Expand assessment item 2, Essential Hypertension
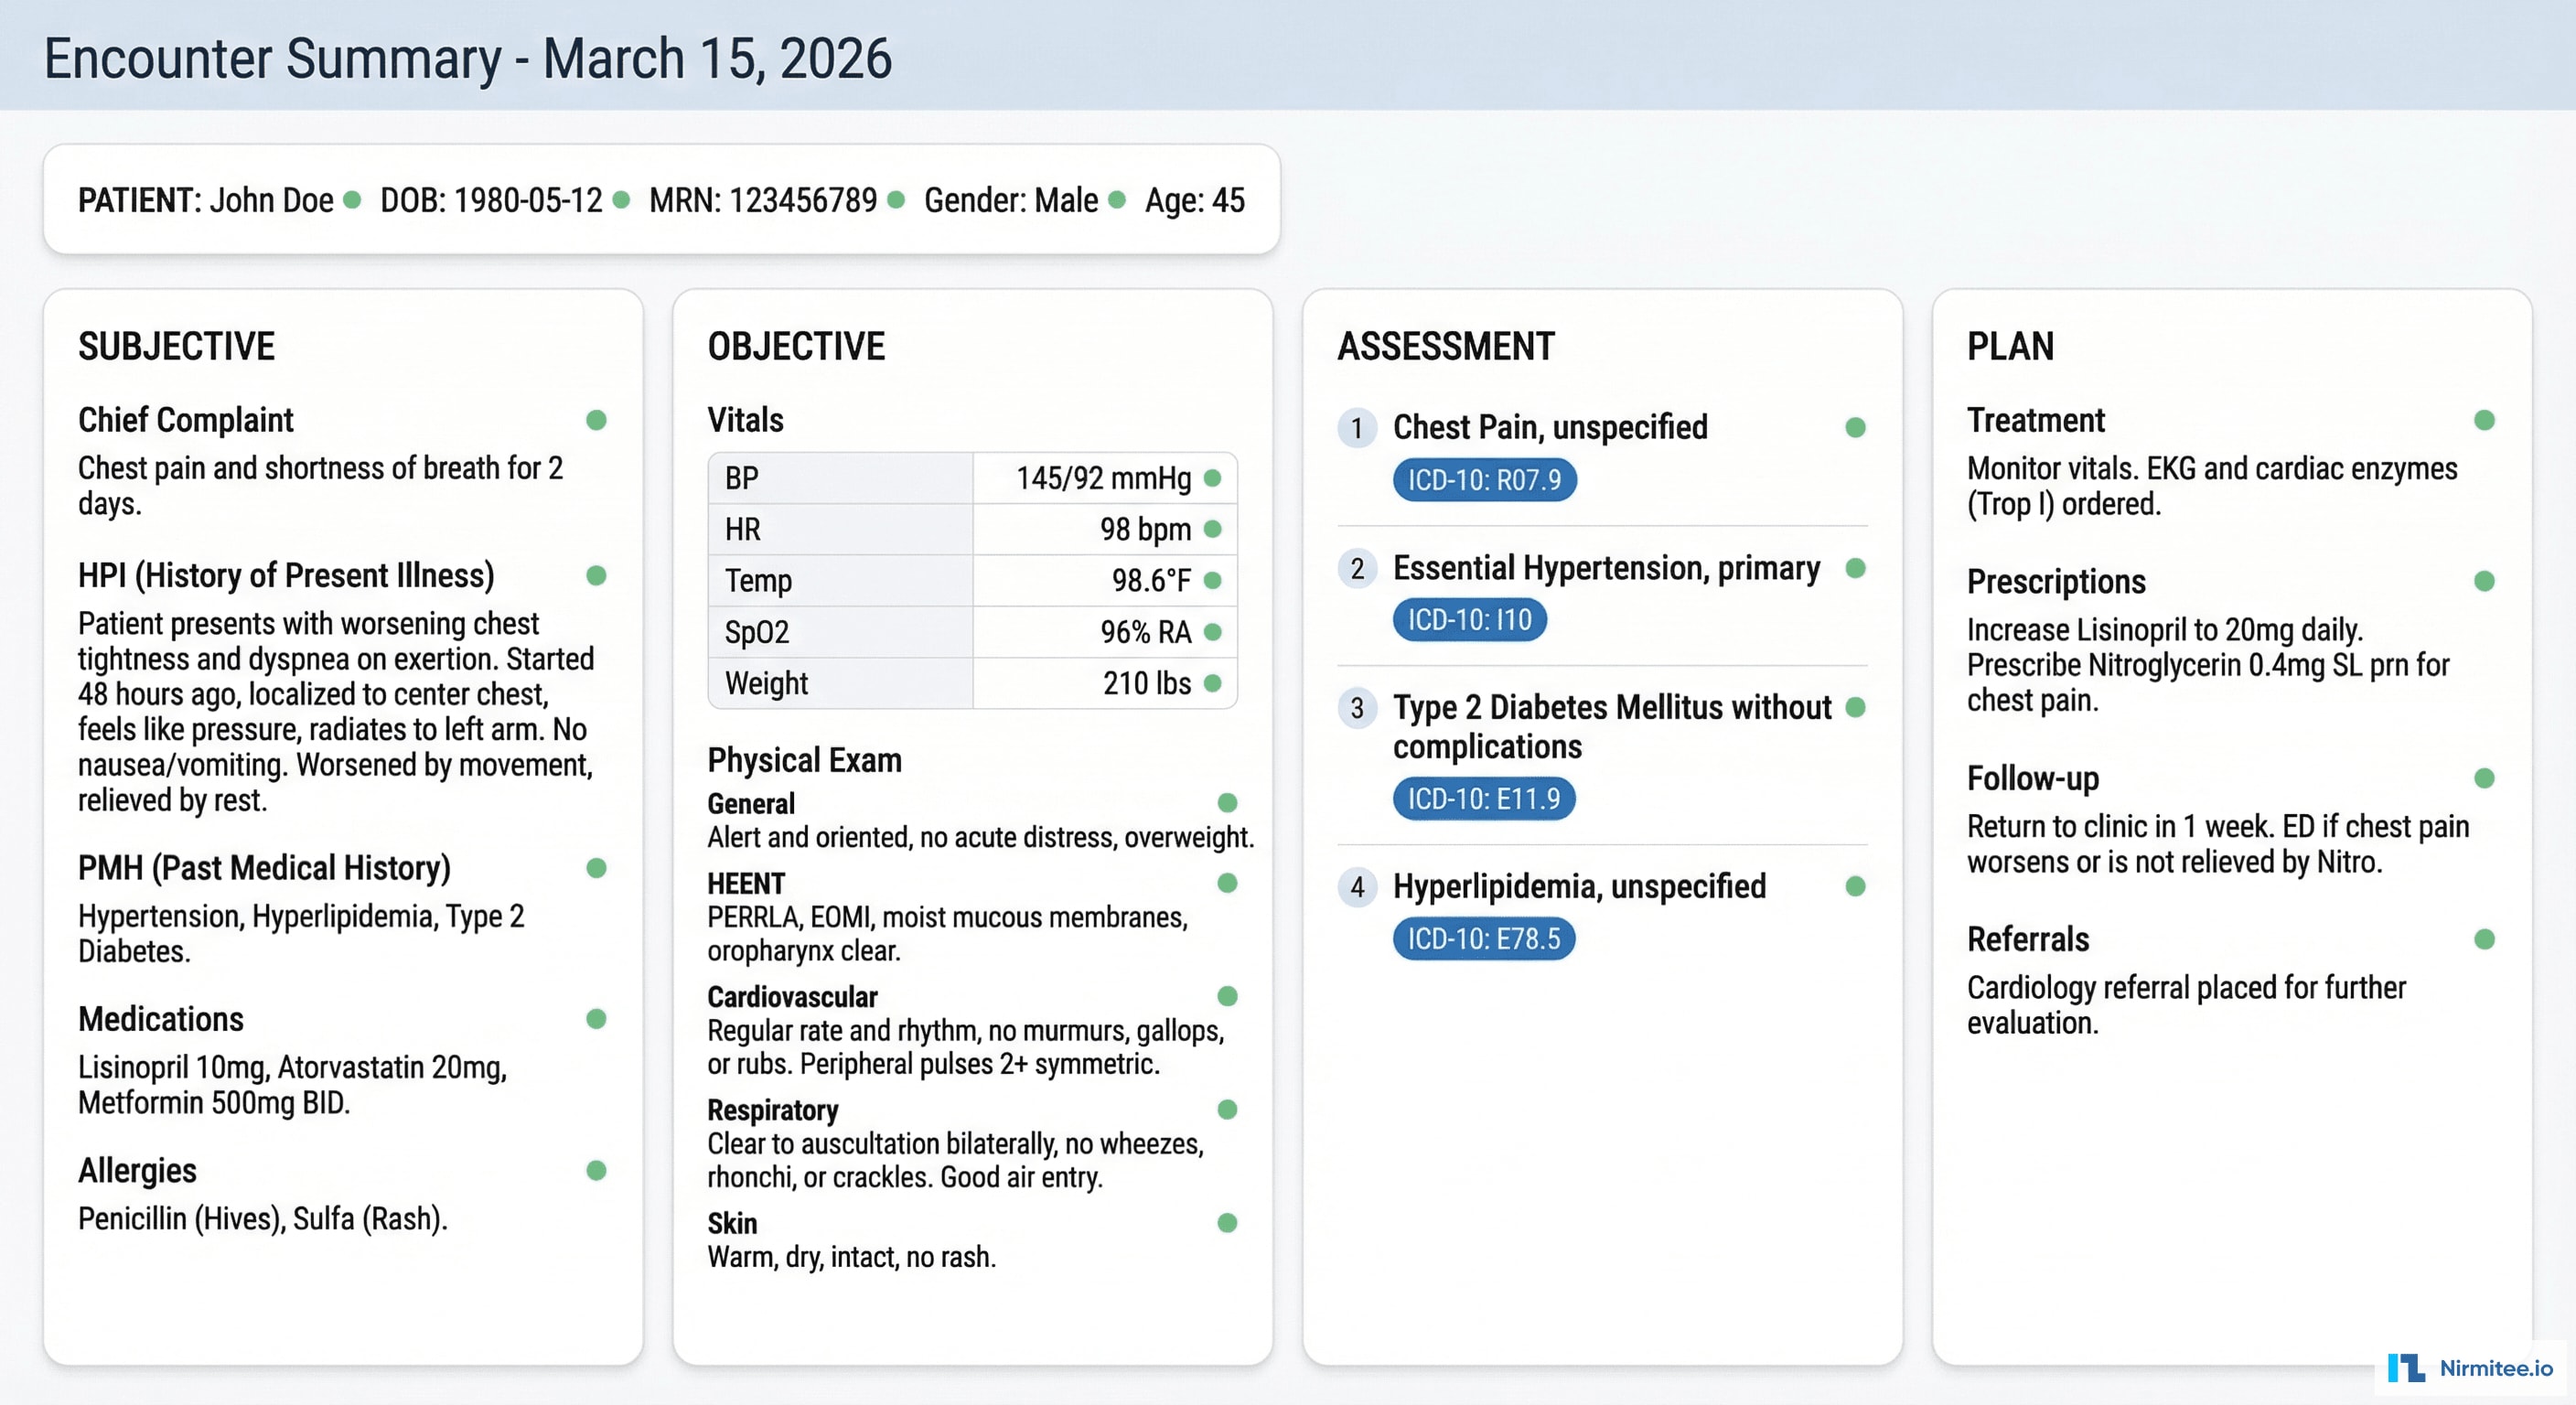 (1605, 568)
